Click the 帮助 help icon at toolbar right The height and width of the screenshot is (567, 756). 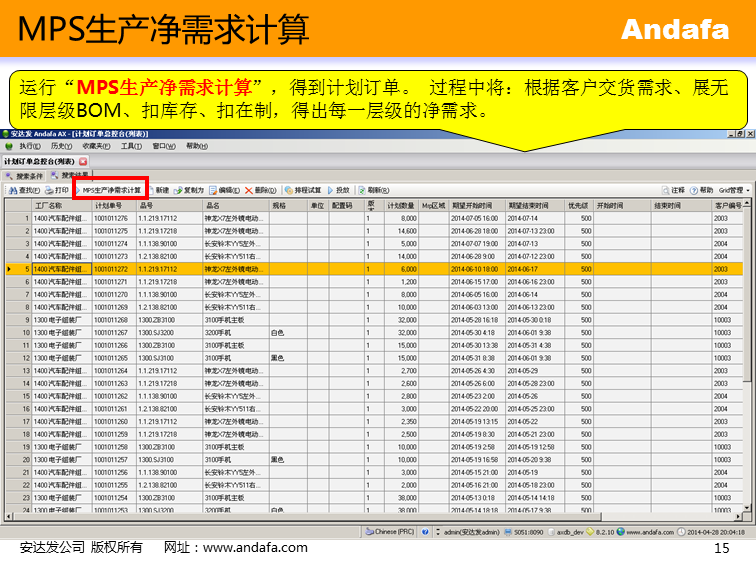point(701,190)
